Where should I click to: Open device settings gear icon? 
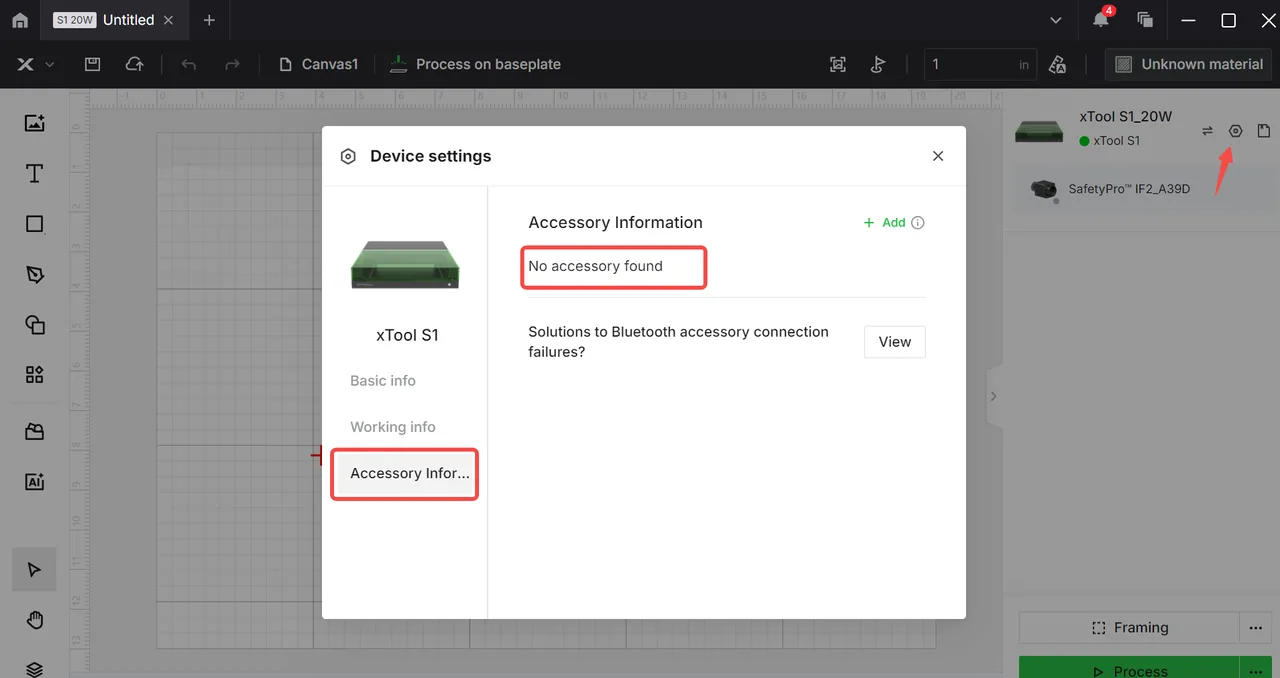tap(1236, 131)
